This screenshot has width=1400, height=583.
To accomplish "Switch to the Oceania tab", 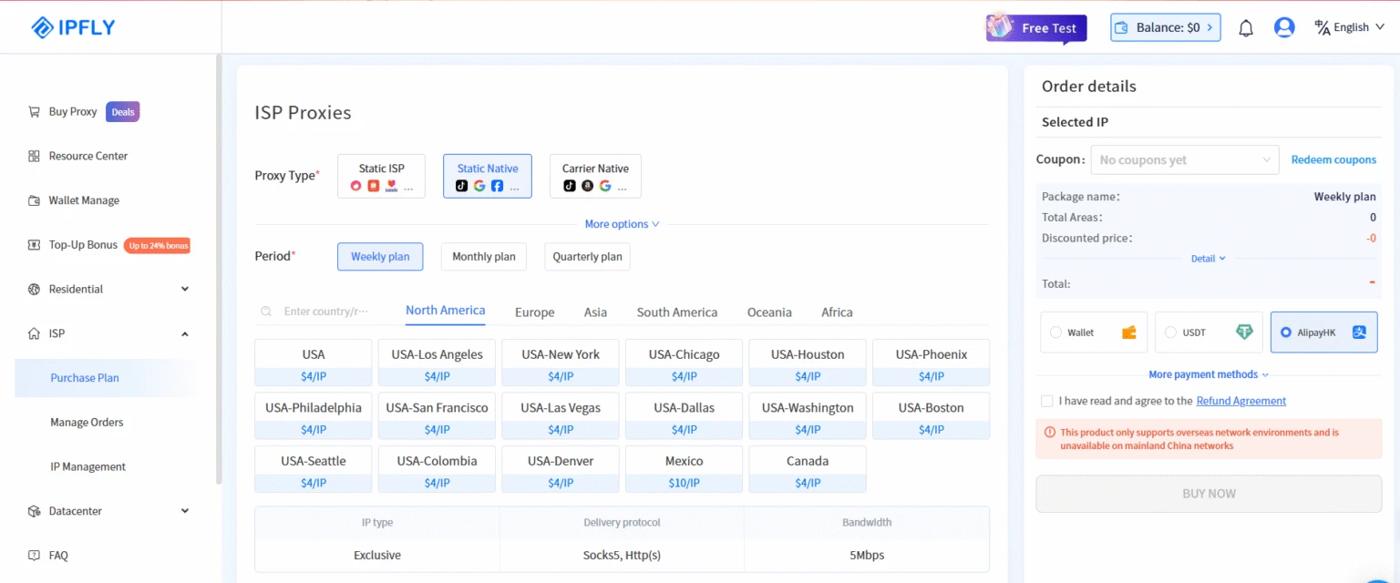I will pos(769,312).
